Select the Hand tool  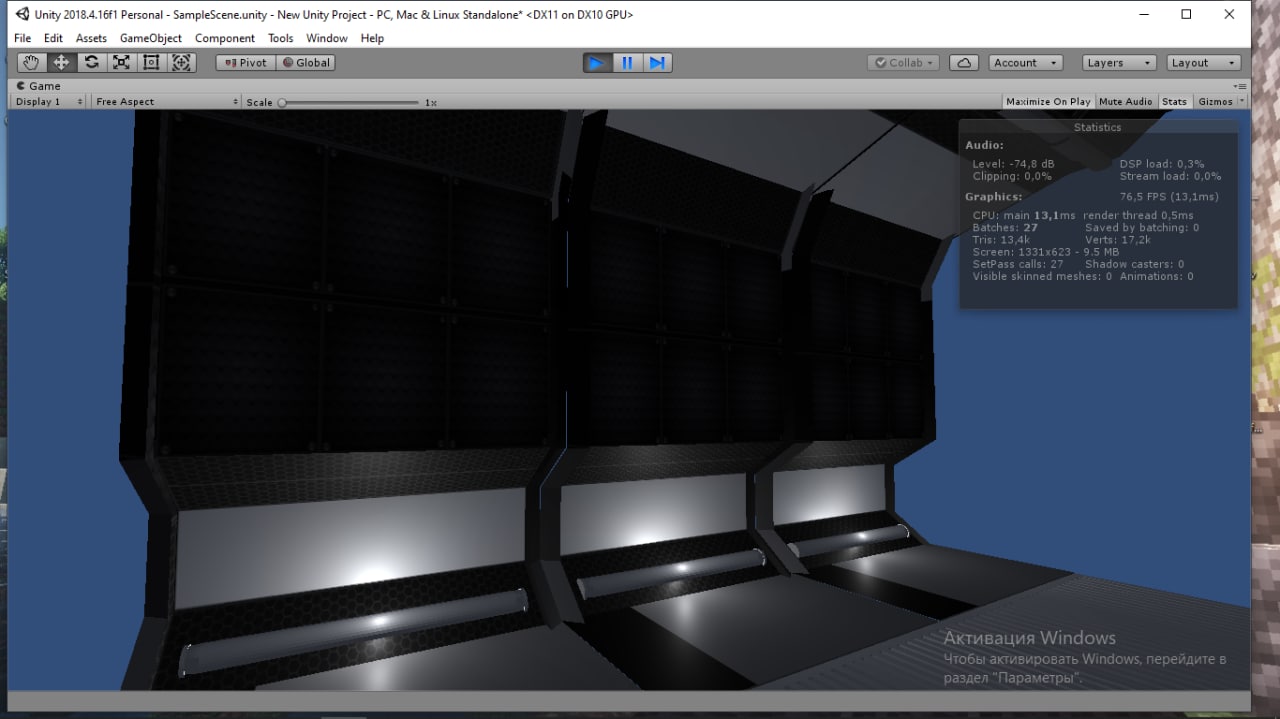pyautogui.click(x=31, y=62)
